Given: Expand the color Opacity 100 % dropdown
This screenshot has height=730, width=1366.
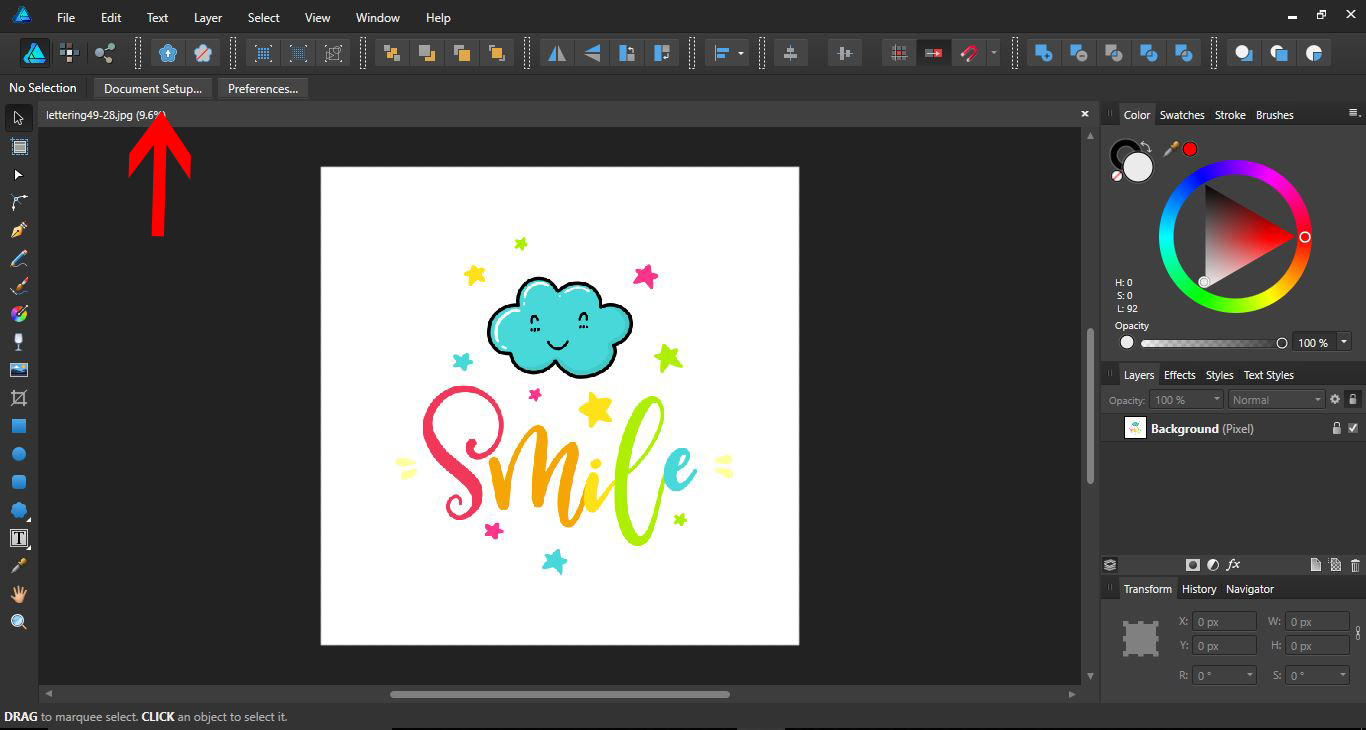Looking at the screenshot, I should click(x=1344, y=342).
